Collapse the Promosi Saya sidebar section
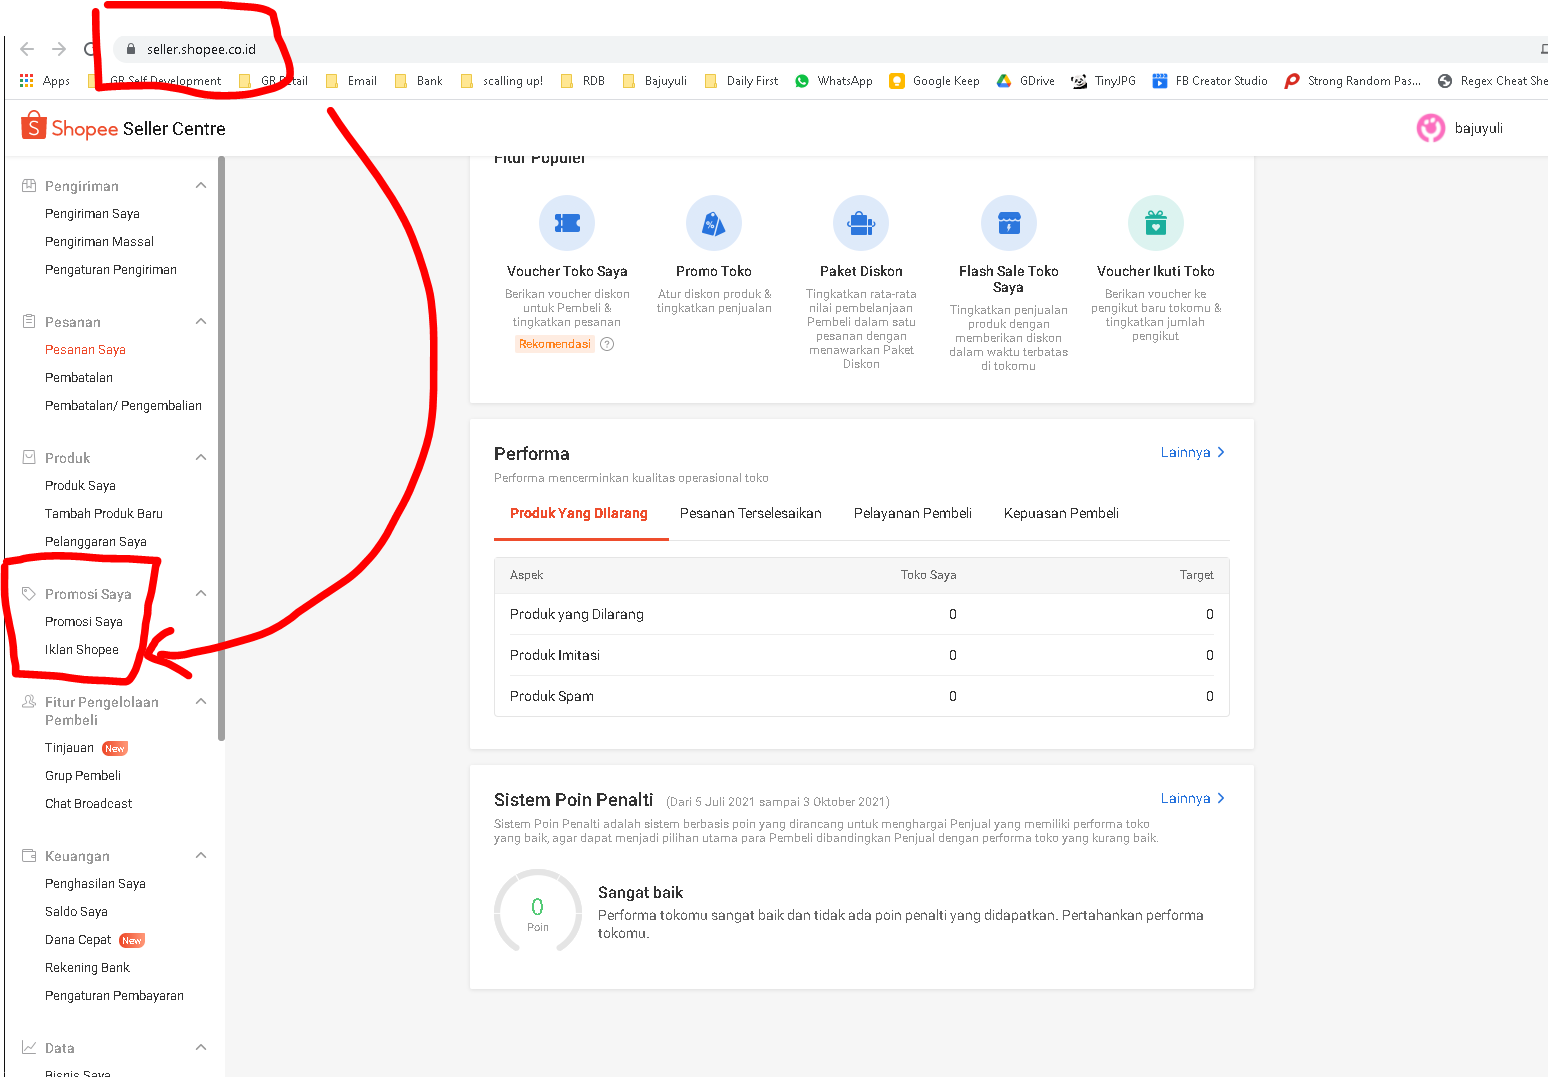This screenshot has height=1077, width=1548. tap(201, 594)
